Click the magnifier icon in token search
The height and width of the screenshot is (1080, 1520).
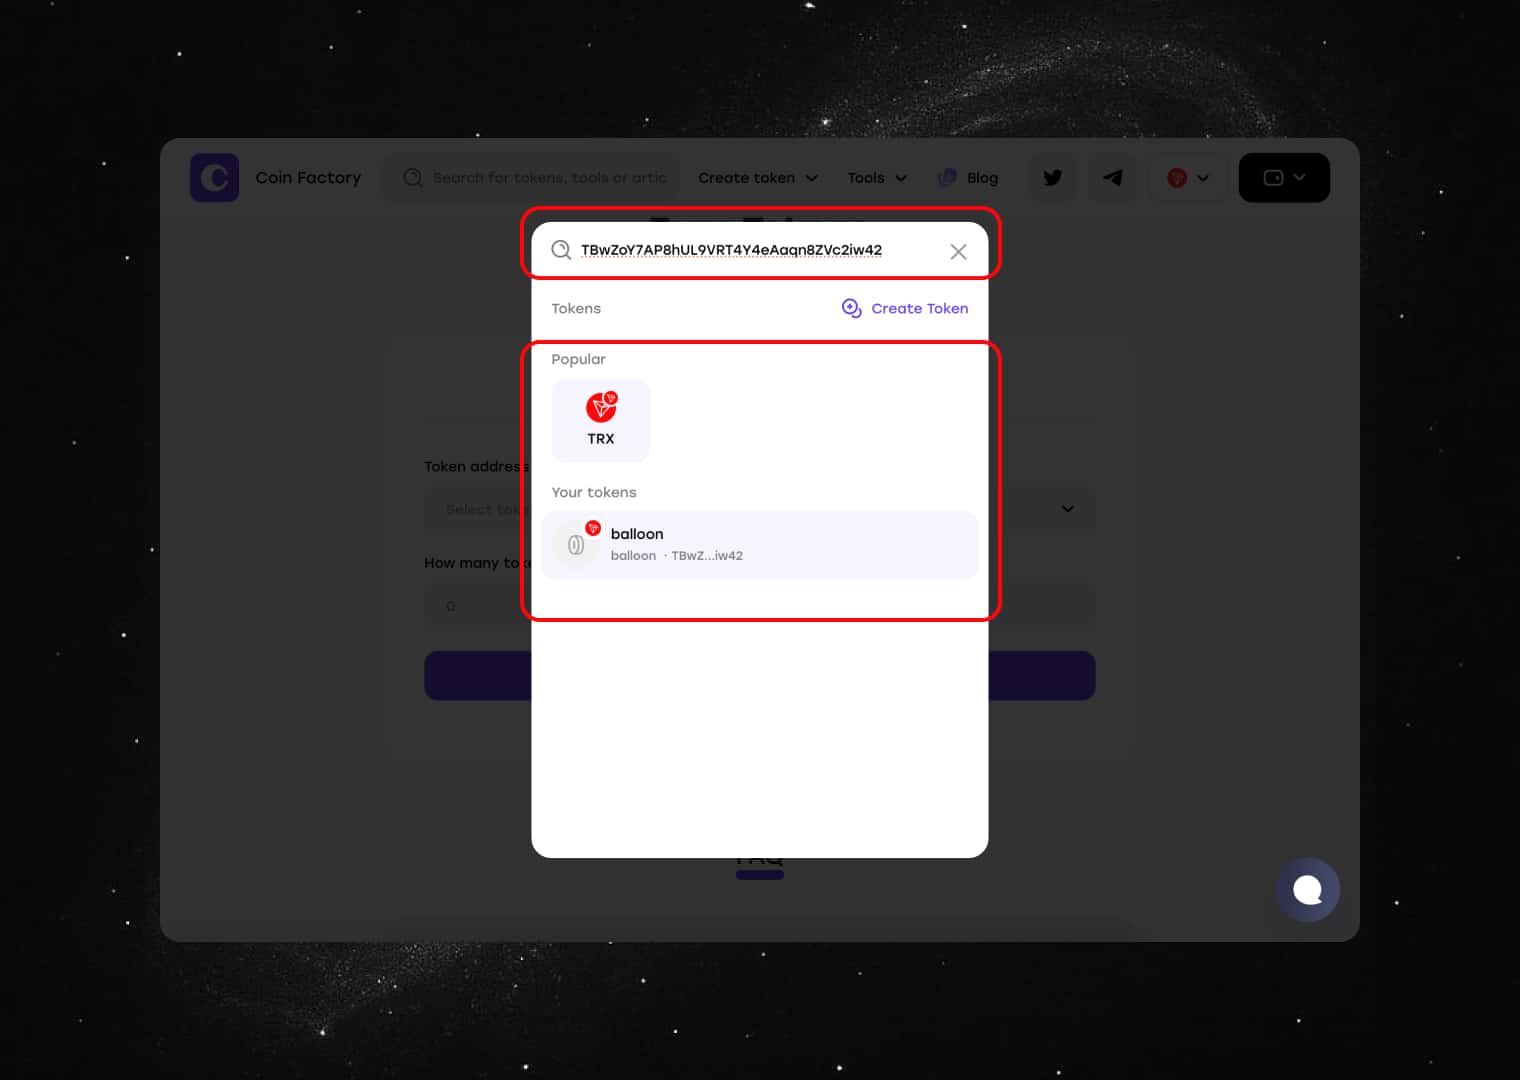pos(561,250)
